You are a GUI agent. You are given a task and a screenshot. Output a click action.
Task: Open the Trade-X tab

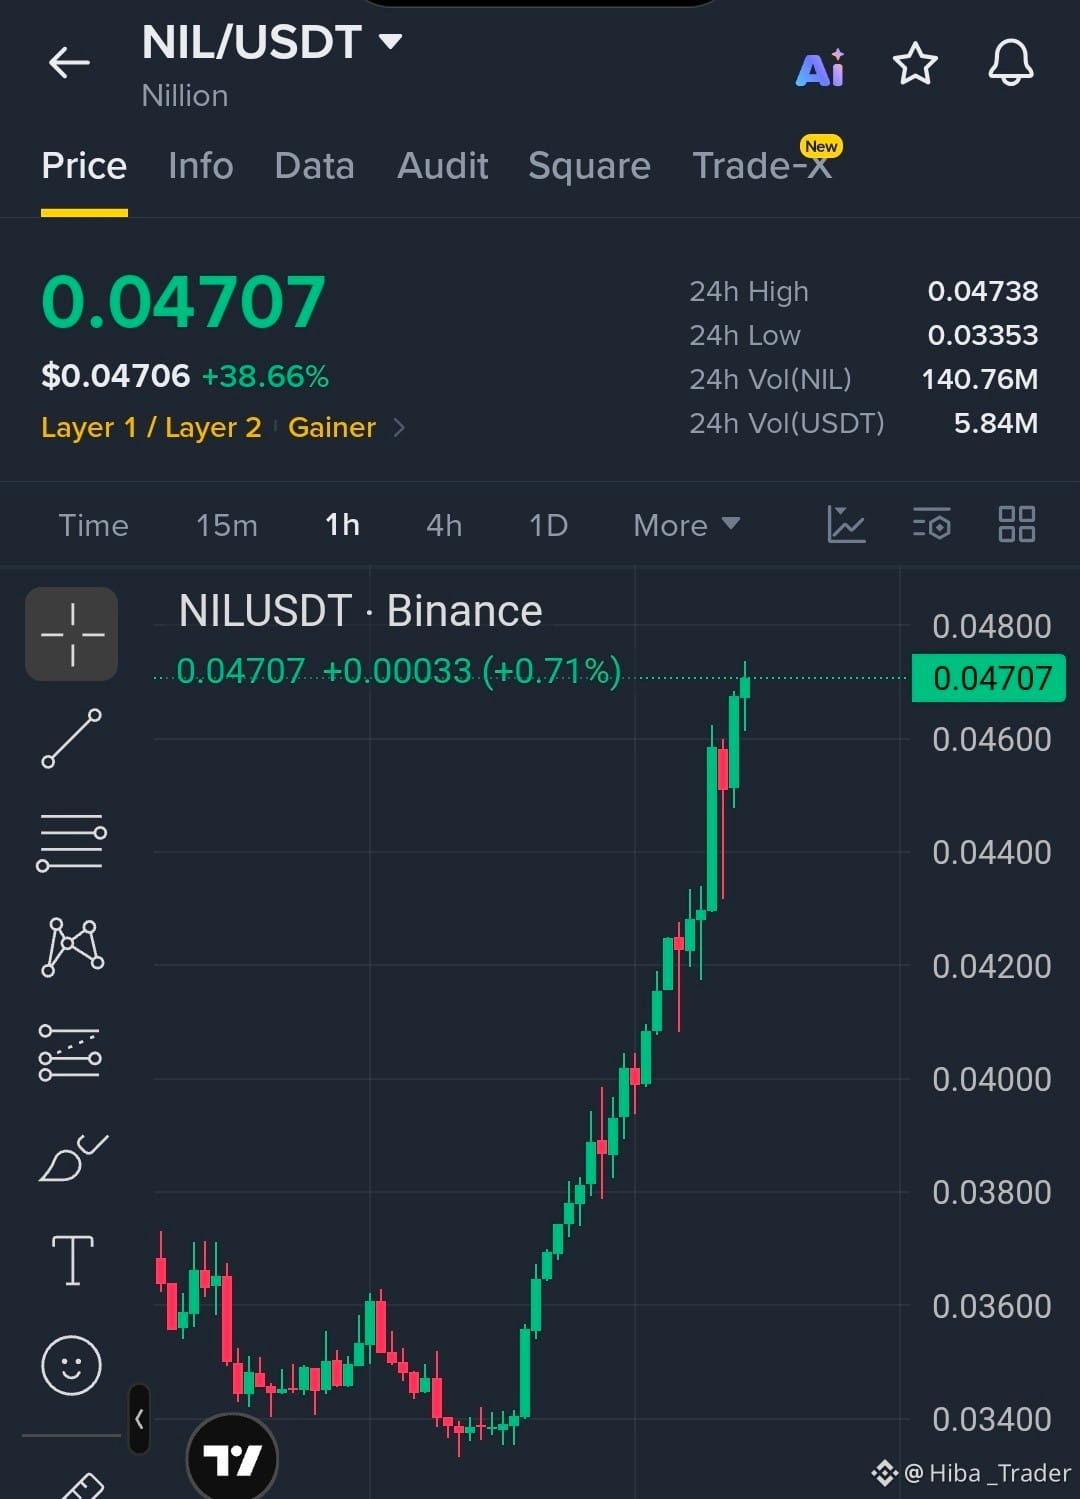[x=762, y=166]
